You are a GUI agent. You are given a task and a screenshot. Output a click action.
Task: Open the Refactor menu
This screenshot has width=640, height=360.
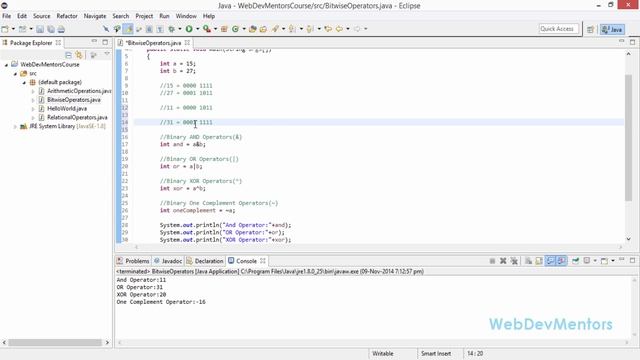[x=67, y=16]
